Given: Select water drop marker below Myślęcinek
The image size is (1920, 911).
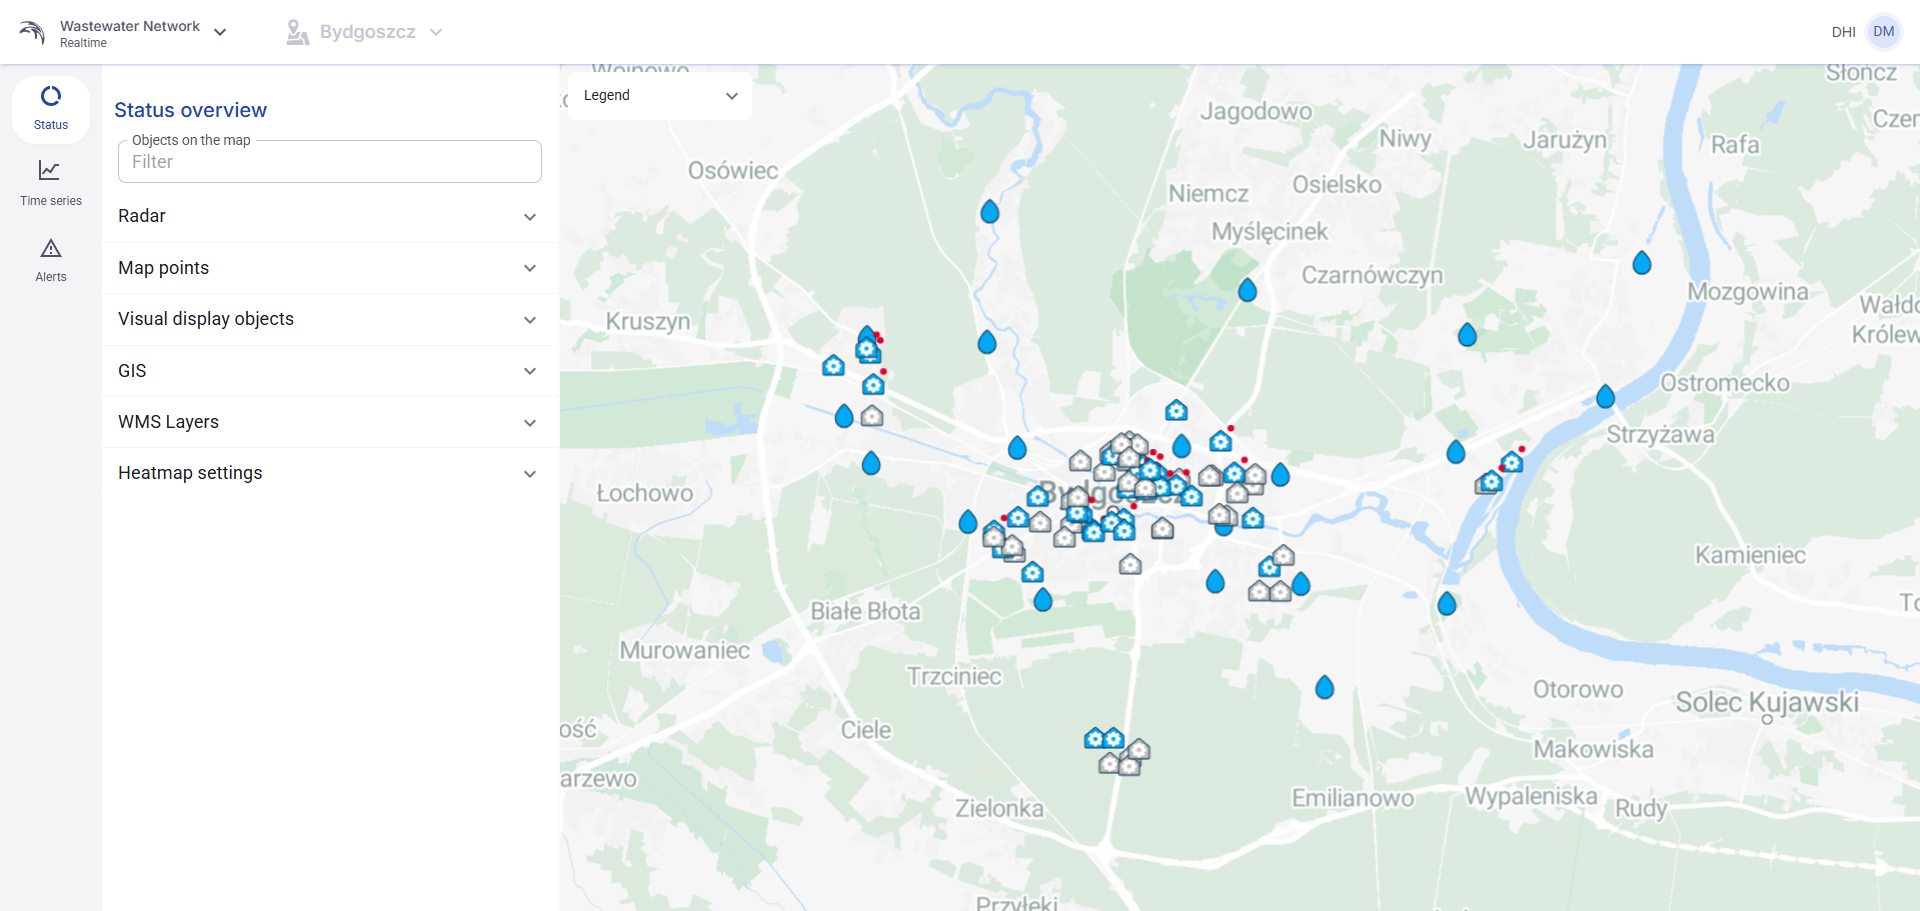Looking at the screenshot, I should click(x=1247, y=290).
